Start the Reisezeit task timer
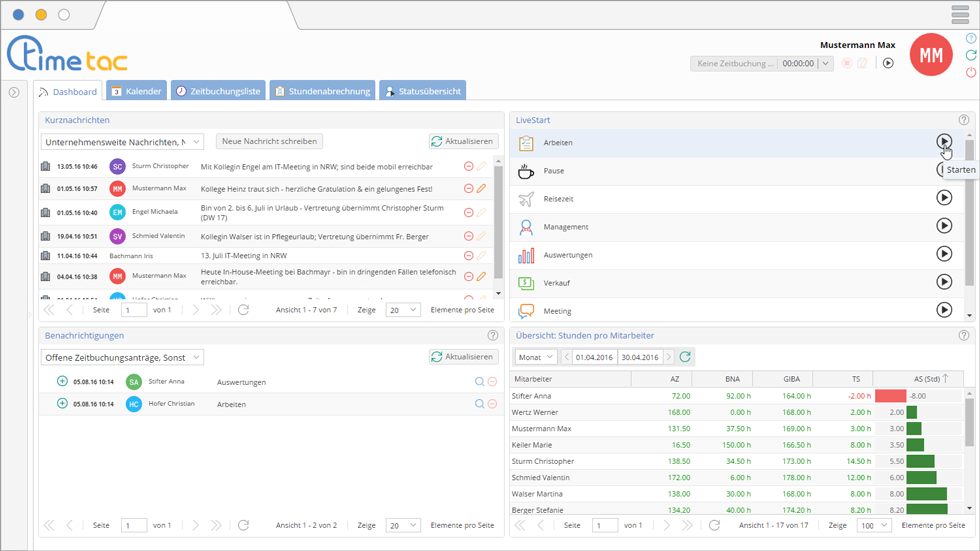Viewport: 980px width, 551px height. click(943, 198)
